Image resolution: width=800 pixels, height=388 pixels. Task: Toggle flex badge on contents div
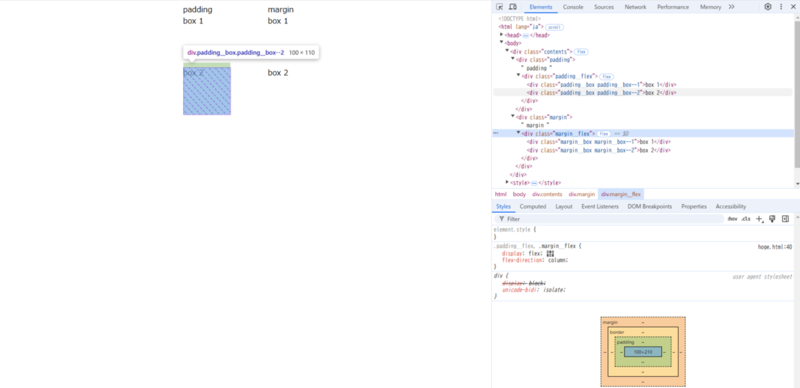(x=581, y=52)
